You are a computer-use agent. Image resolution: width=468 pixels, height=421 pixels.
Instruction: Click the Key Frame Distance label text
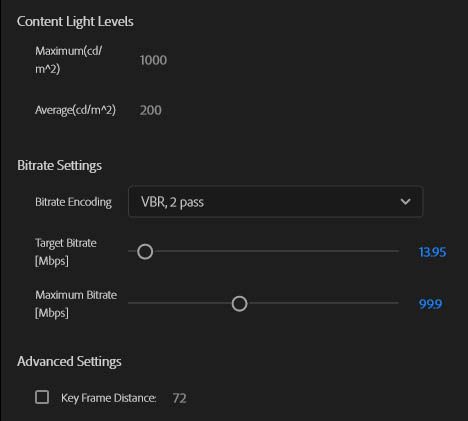(109, 398)
